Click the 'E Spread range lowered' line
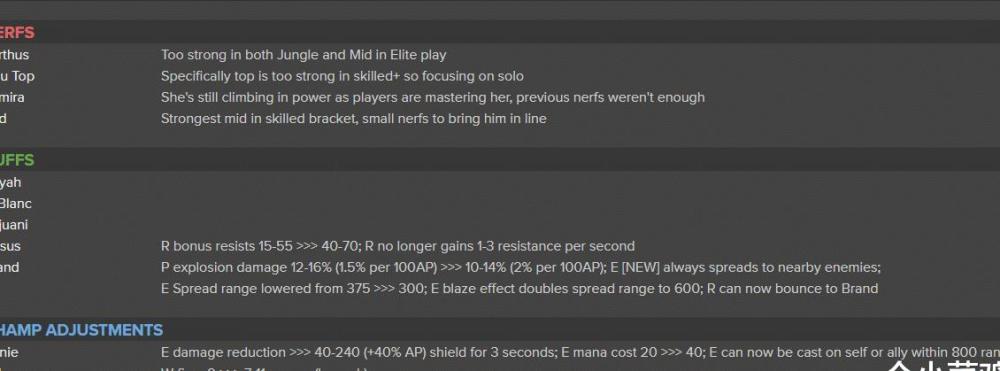Screen dimensions: 1000x371 [519, 289]
